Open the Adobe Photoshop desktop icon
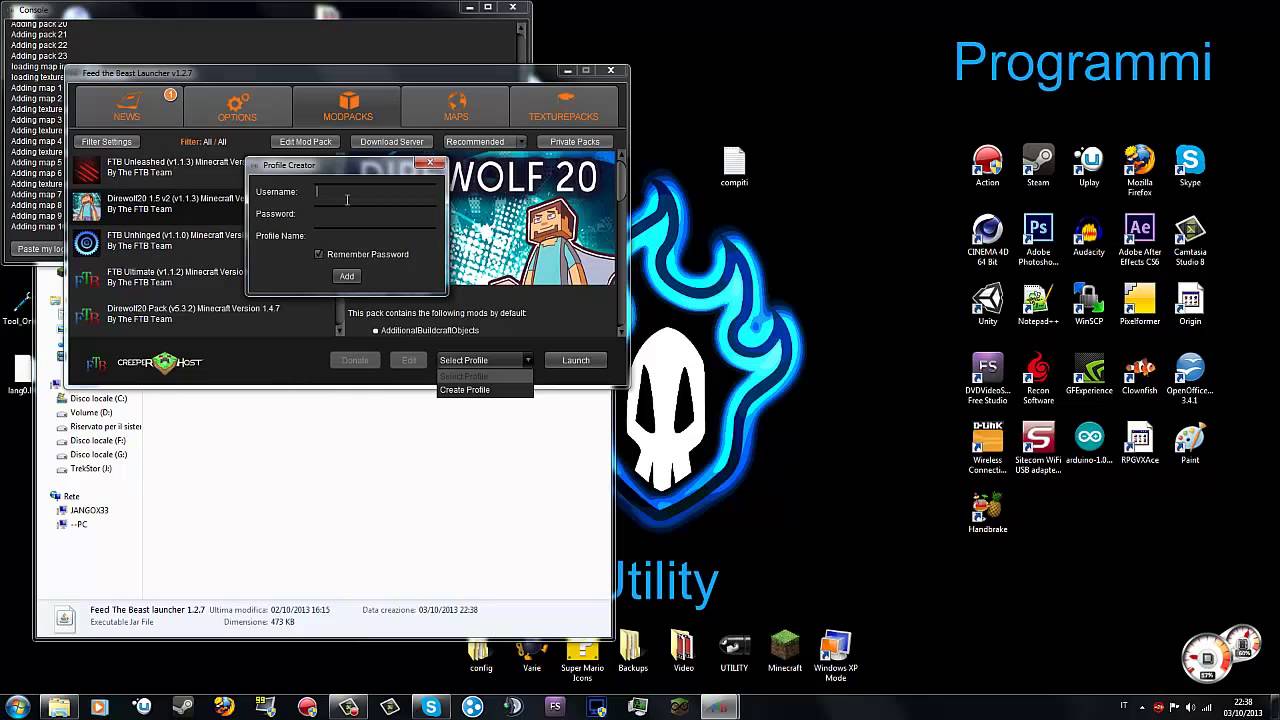1280x720 pixels. click(x=1038, y=241)
